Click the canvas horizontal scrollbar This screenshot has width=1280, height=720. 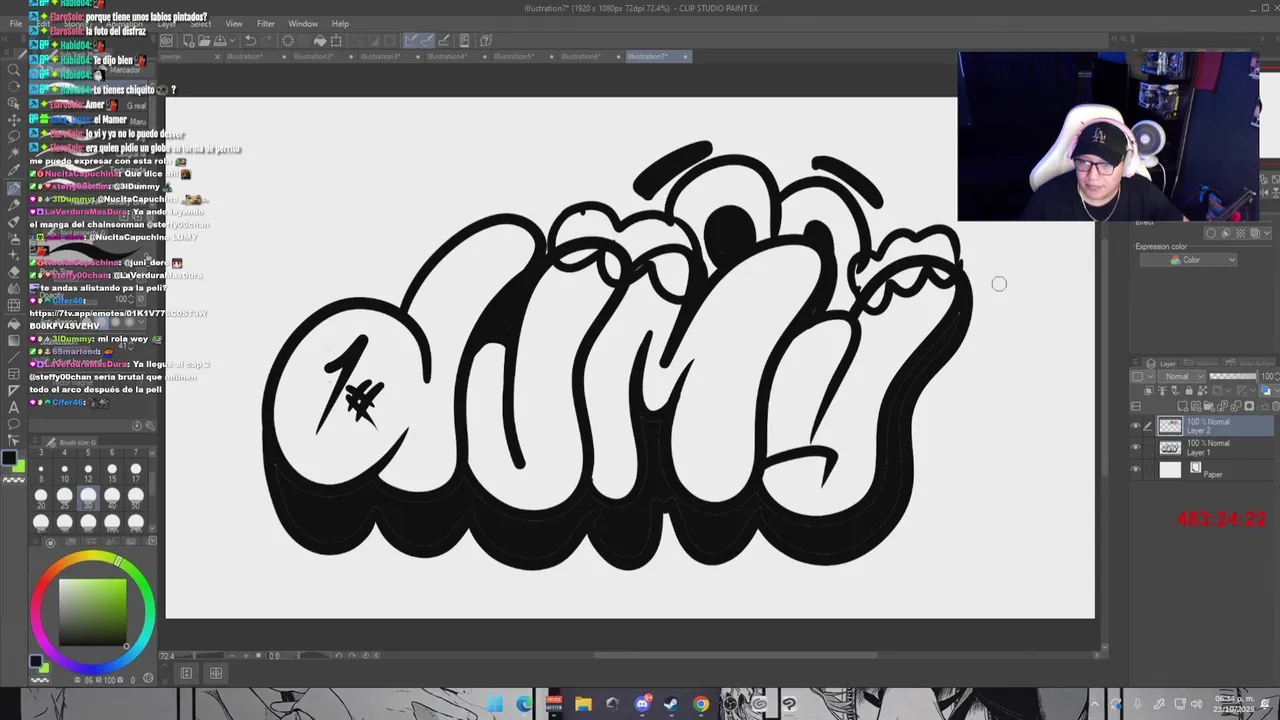coord(735,656)
